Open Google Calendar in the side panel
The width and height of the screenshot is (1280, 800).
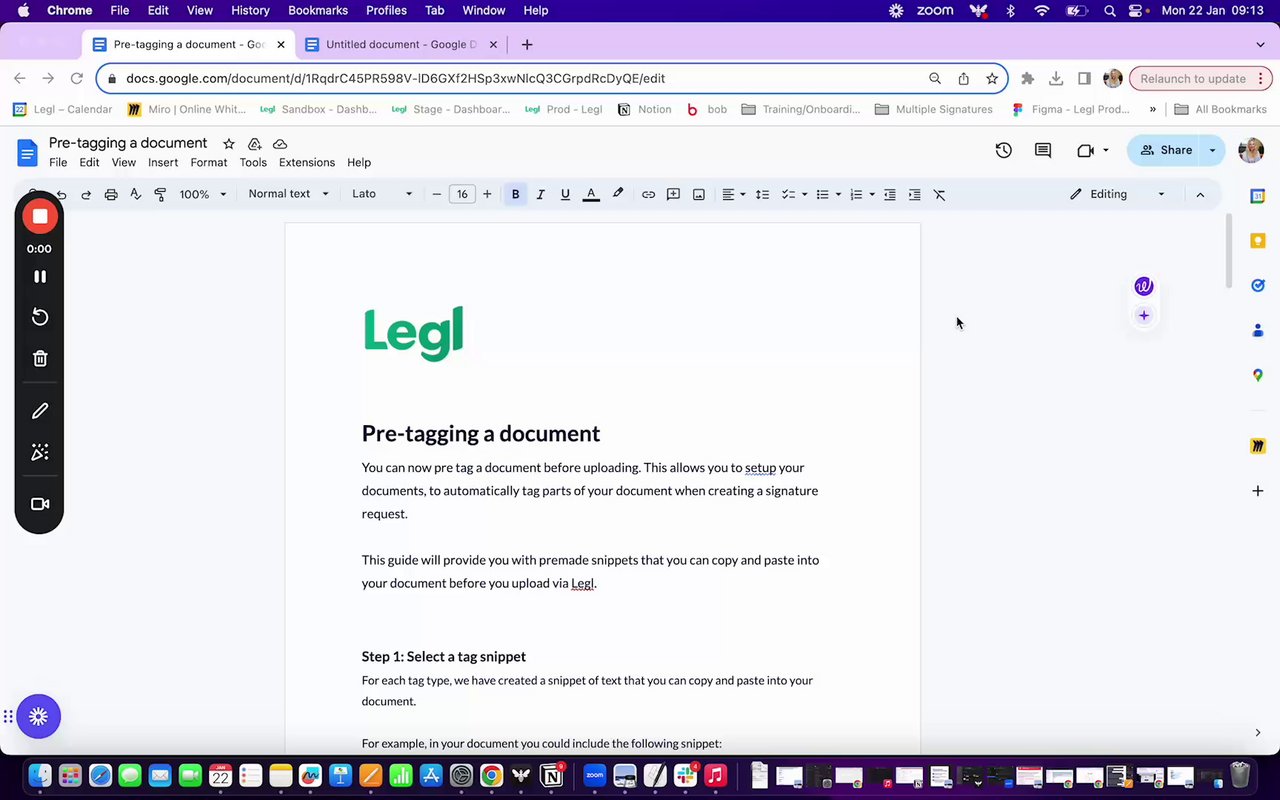(1258, 196)
